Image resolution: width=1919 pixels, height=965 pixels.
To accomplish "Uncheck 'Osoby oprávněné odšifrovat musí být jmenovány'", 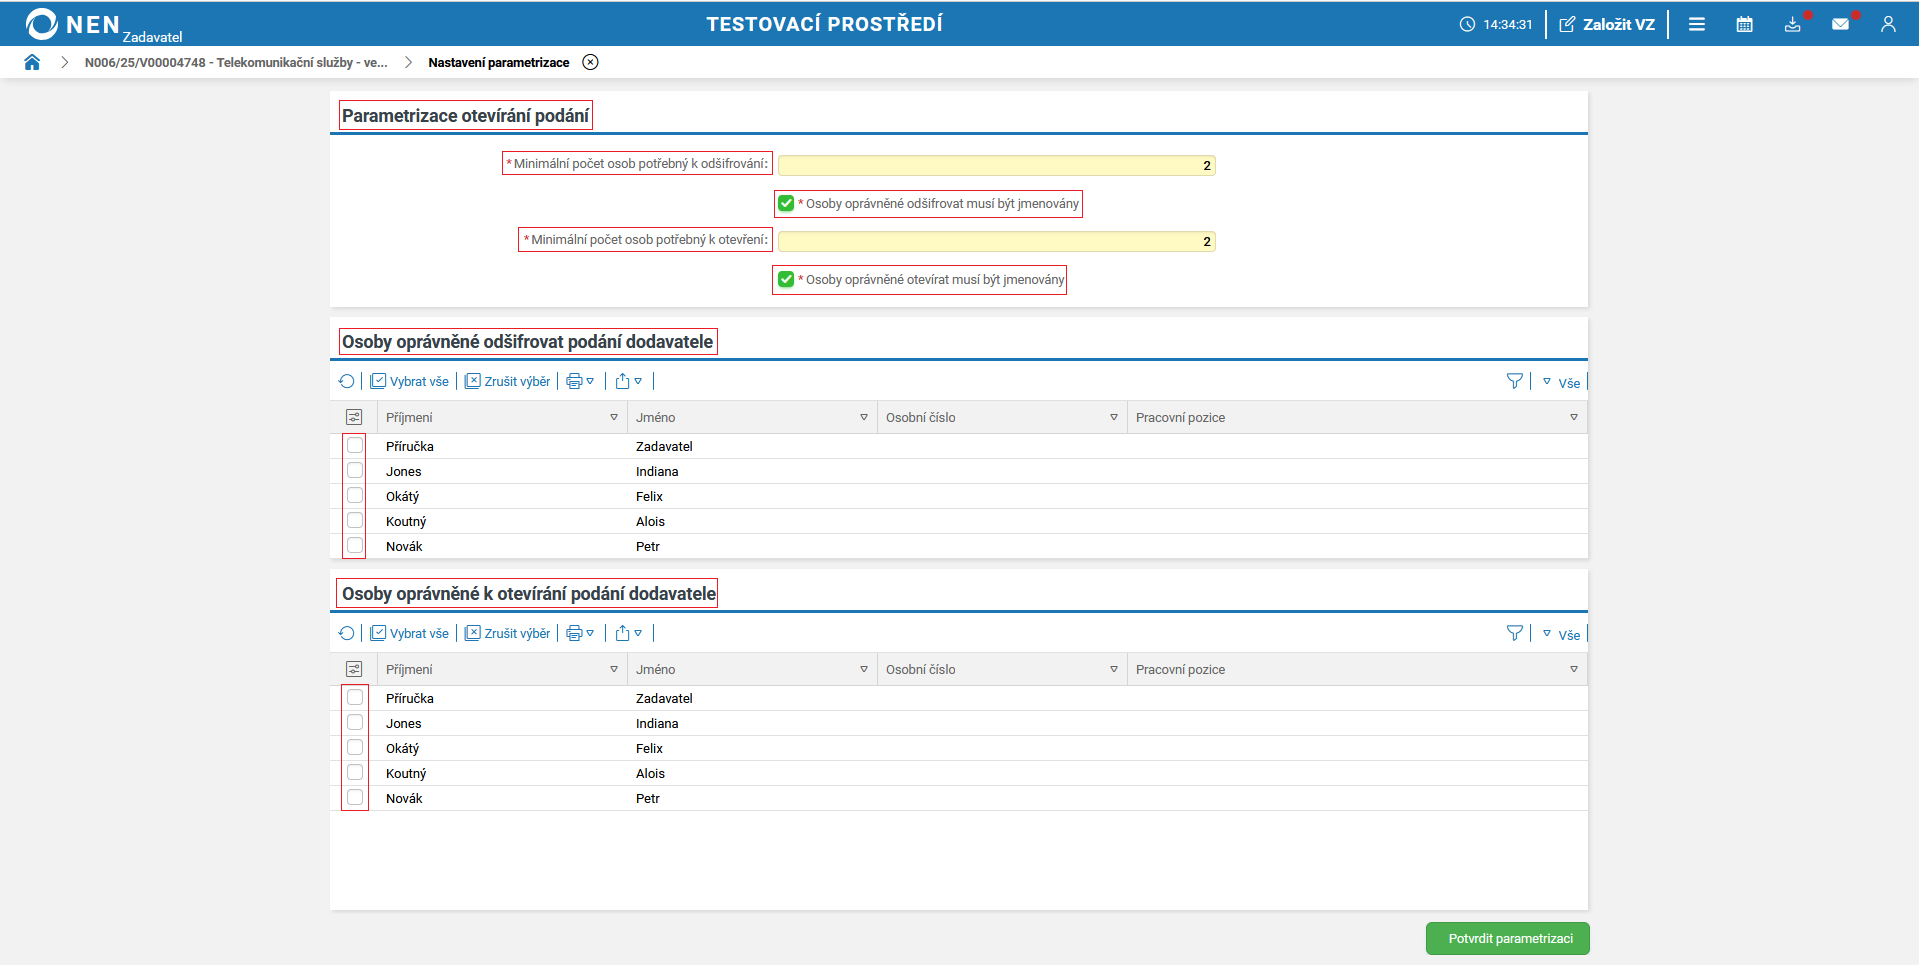I will point(786,203).
